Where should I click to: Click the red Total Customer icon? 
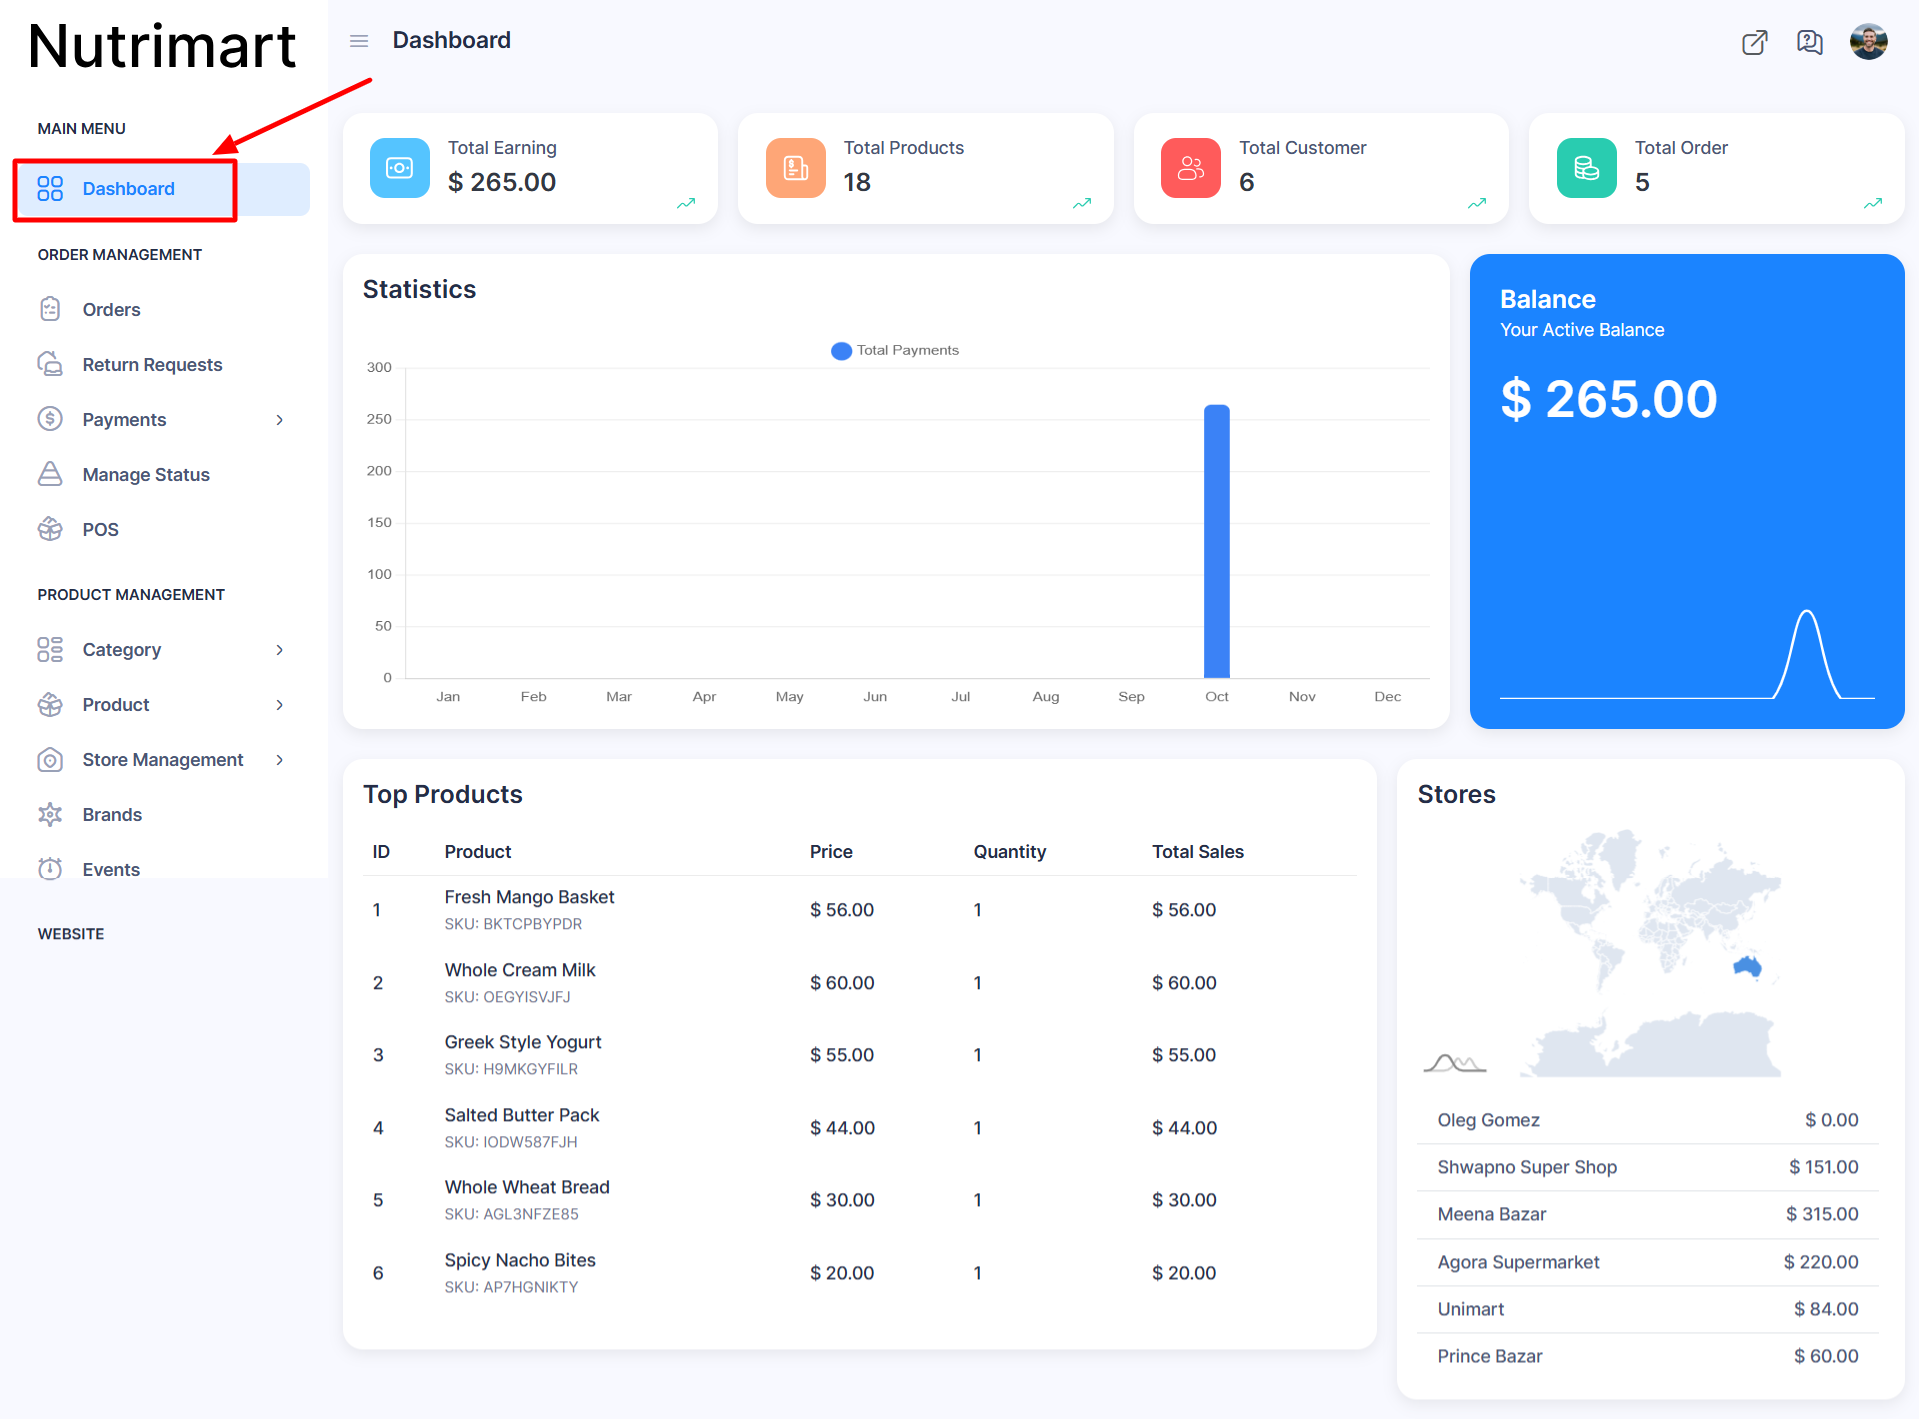click(x=1190, y=168)
